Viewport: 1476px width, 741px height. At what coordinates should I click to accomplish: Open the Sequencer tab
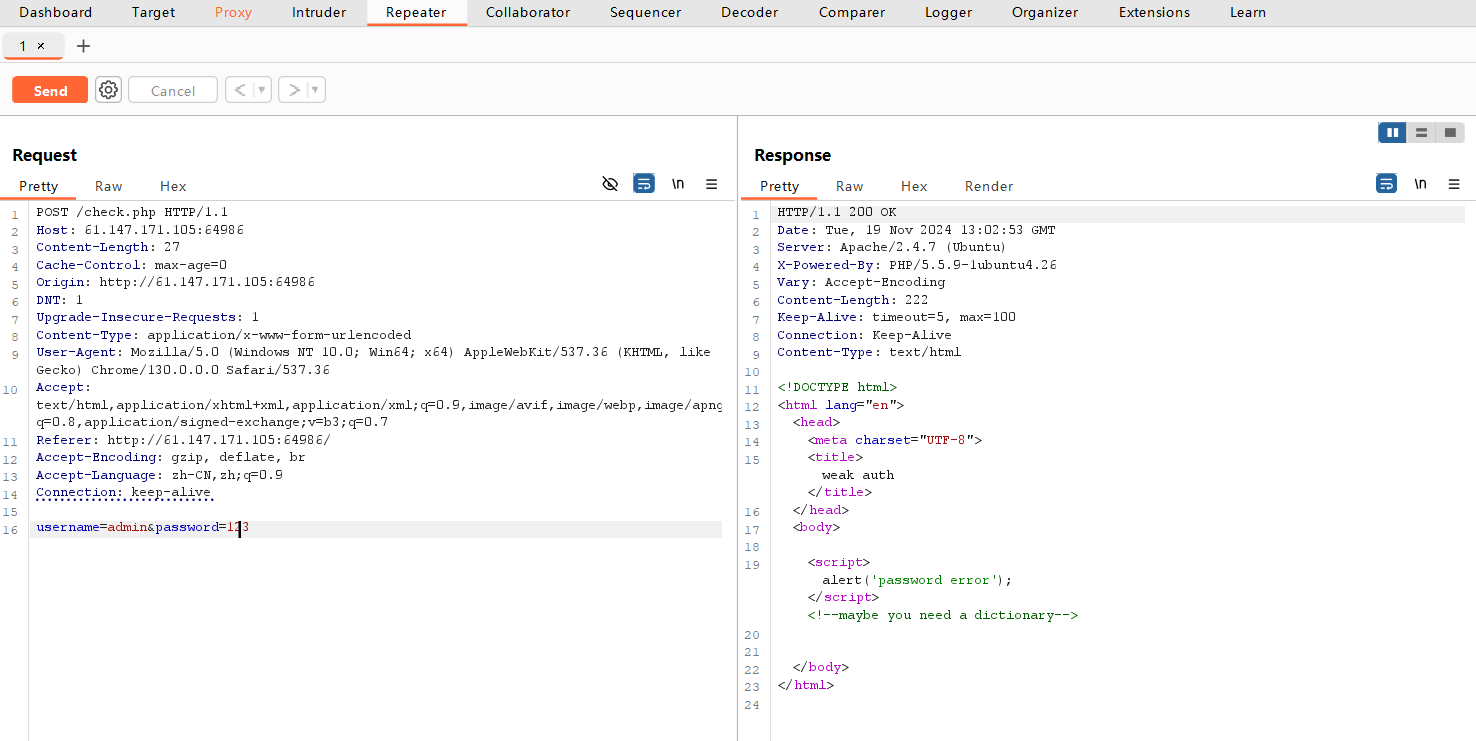click(x=645, y=13)
